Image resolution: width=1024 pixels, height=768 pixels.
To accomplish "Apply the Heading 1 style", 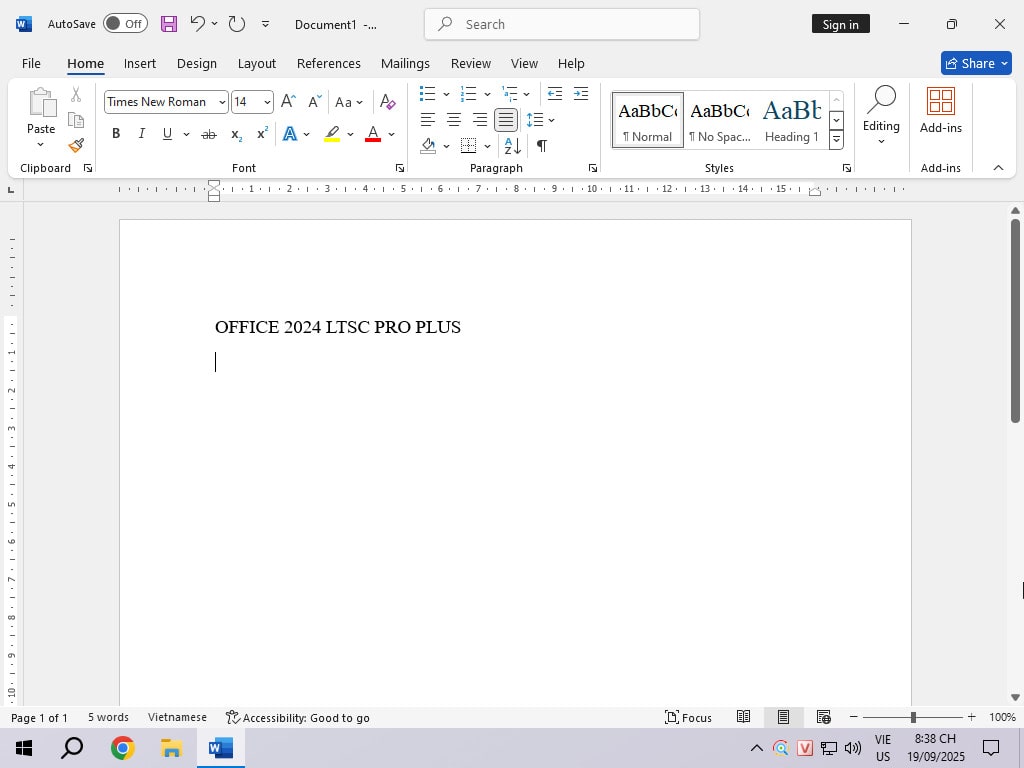I will tap(792, 120).
